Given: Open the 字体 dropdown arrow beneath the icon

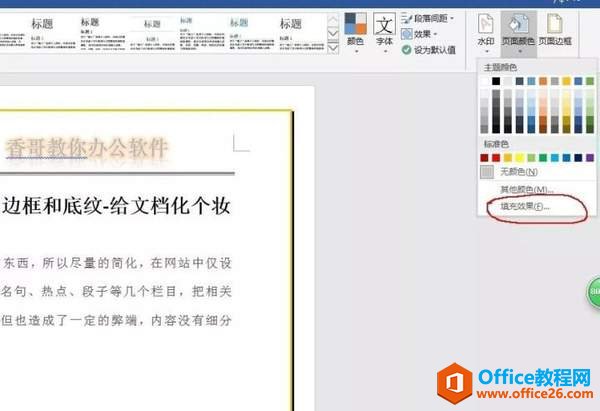Looking at the screenshot, I should (385, 51).
